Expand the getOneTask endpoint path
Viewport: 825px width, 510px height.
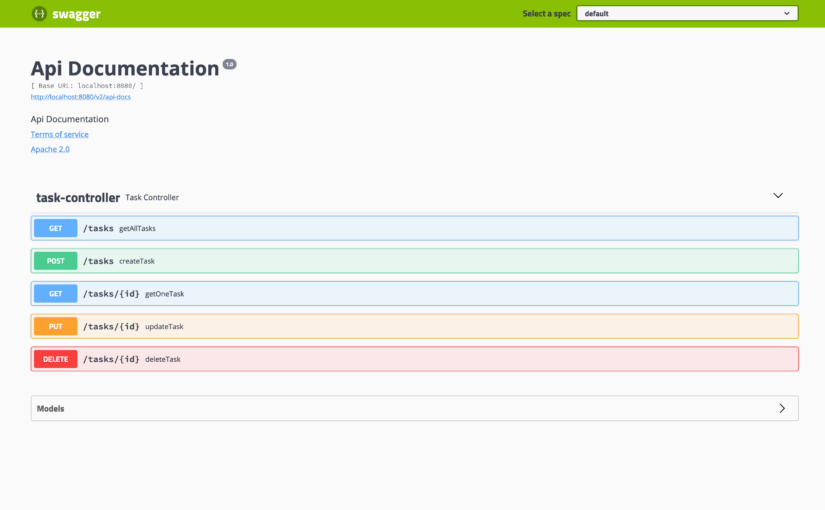[x=111, y=294]
